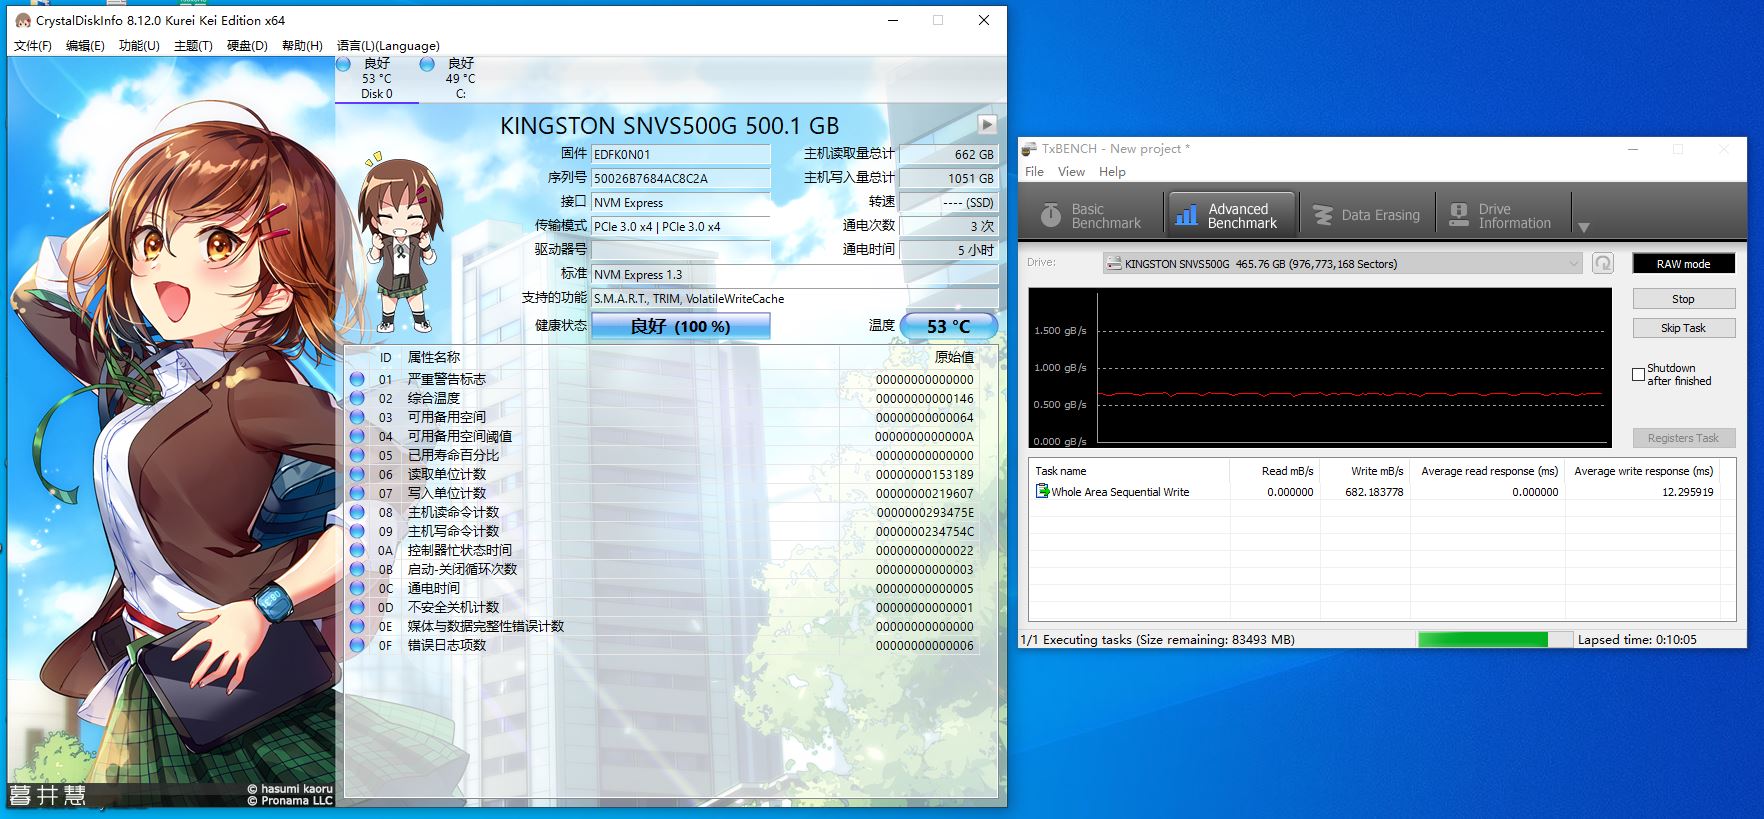The width and height of the screenshot is (1764, 819).
Task: Click the chibi character mascot image
Action: coord(402,243)
